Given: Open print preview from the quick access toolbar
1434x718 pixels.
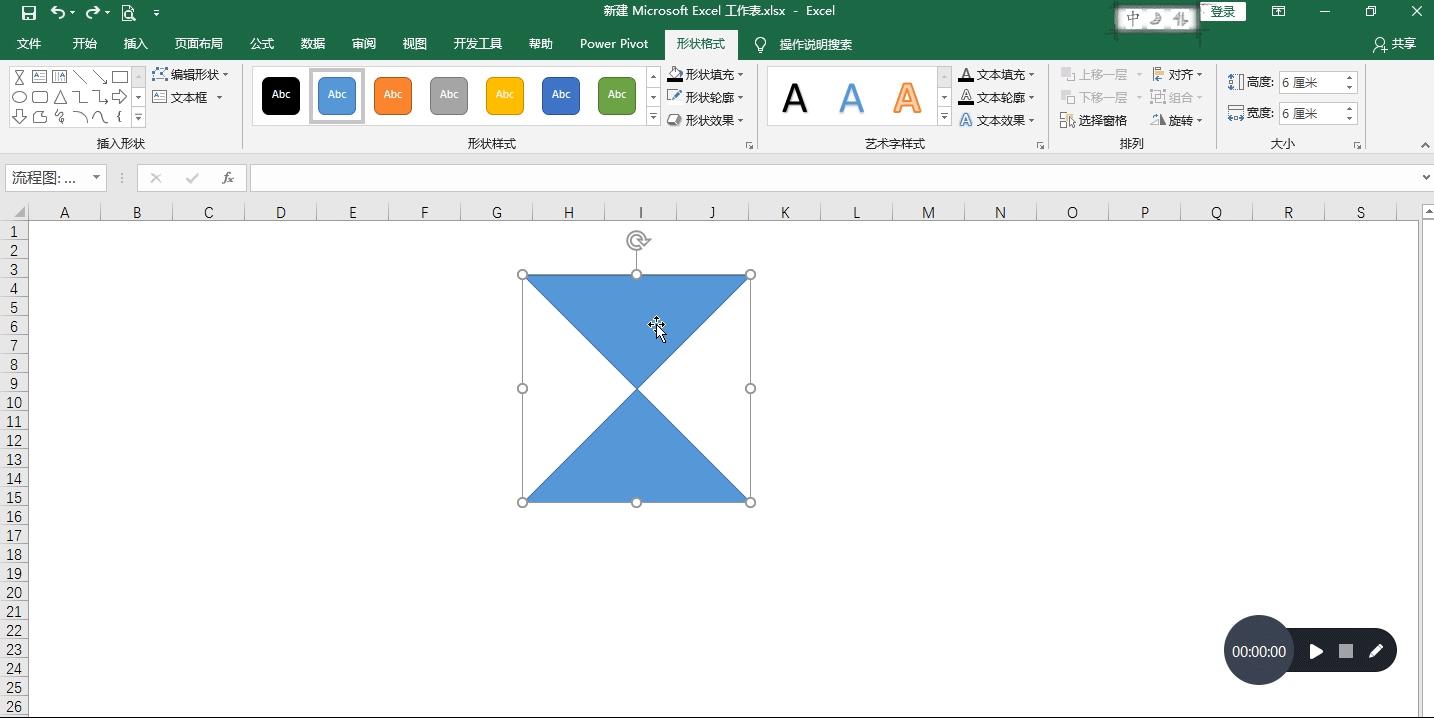Looking at the screenshot, I should click(128, 13).
